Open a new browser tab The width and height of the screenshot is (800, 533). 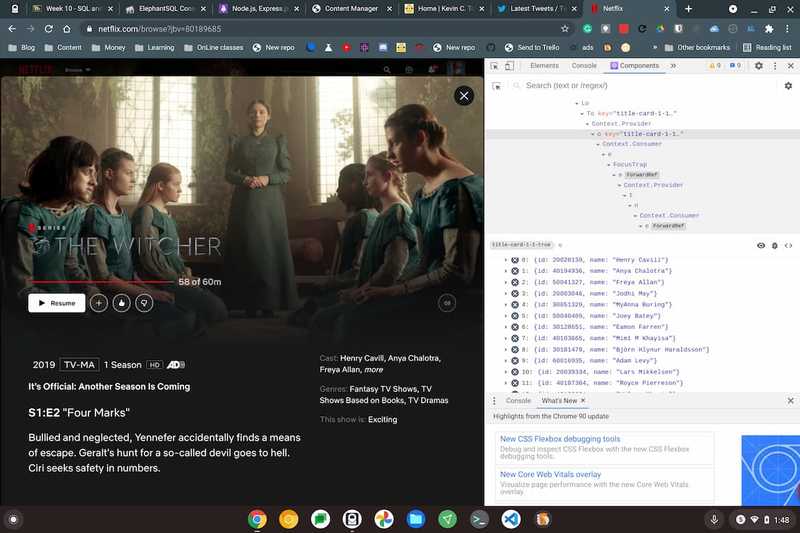pos(688,9)
